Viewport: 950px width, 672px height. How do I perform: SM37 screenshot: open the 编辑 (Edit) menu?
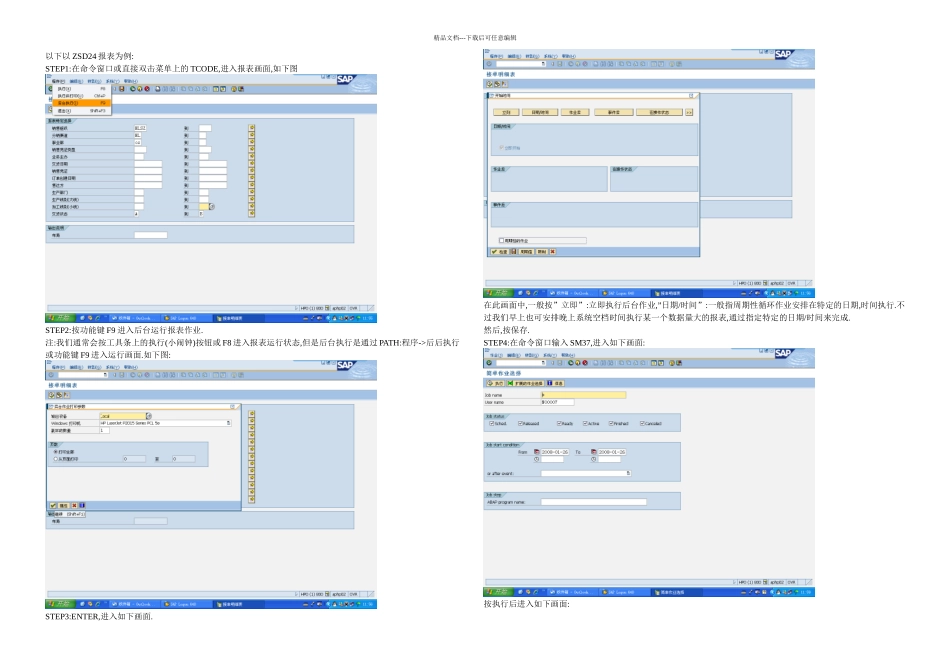point(514,355)
